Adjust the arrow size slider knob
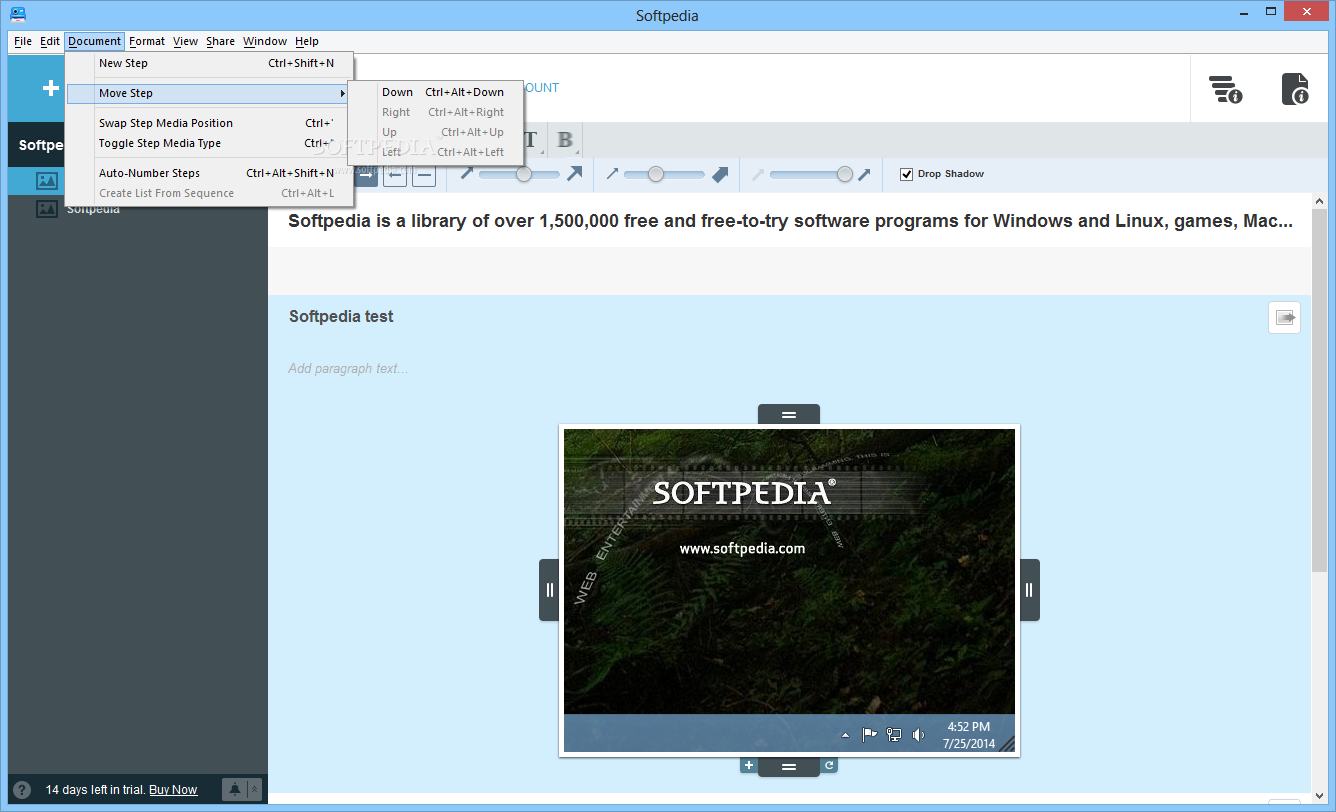1336x812 pixels. click(x=523, y=174)
